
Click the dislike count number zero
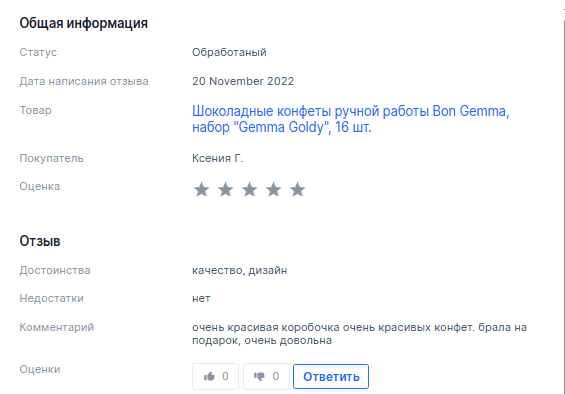click(x=276, y=376)
